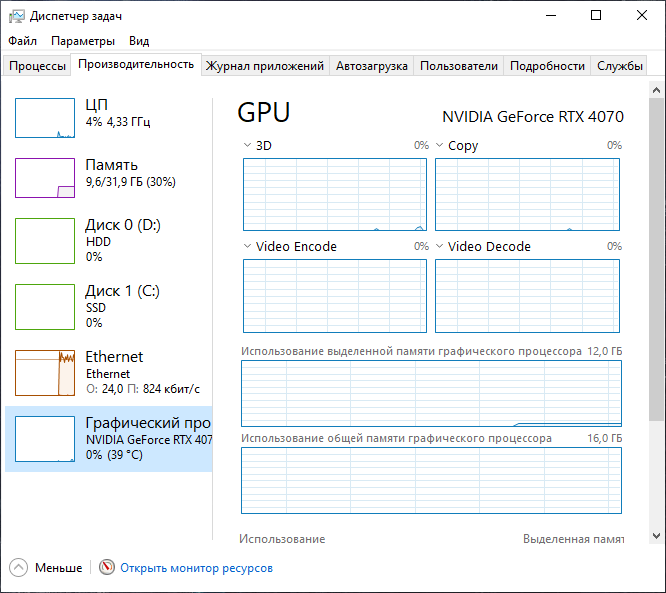Click the vertical scrollbar in GPU panel
Image resolution: width=666 pixels, height=593 pixels.
pyautogui.click(x=656, y=300)
